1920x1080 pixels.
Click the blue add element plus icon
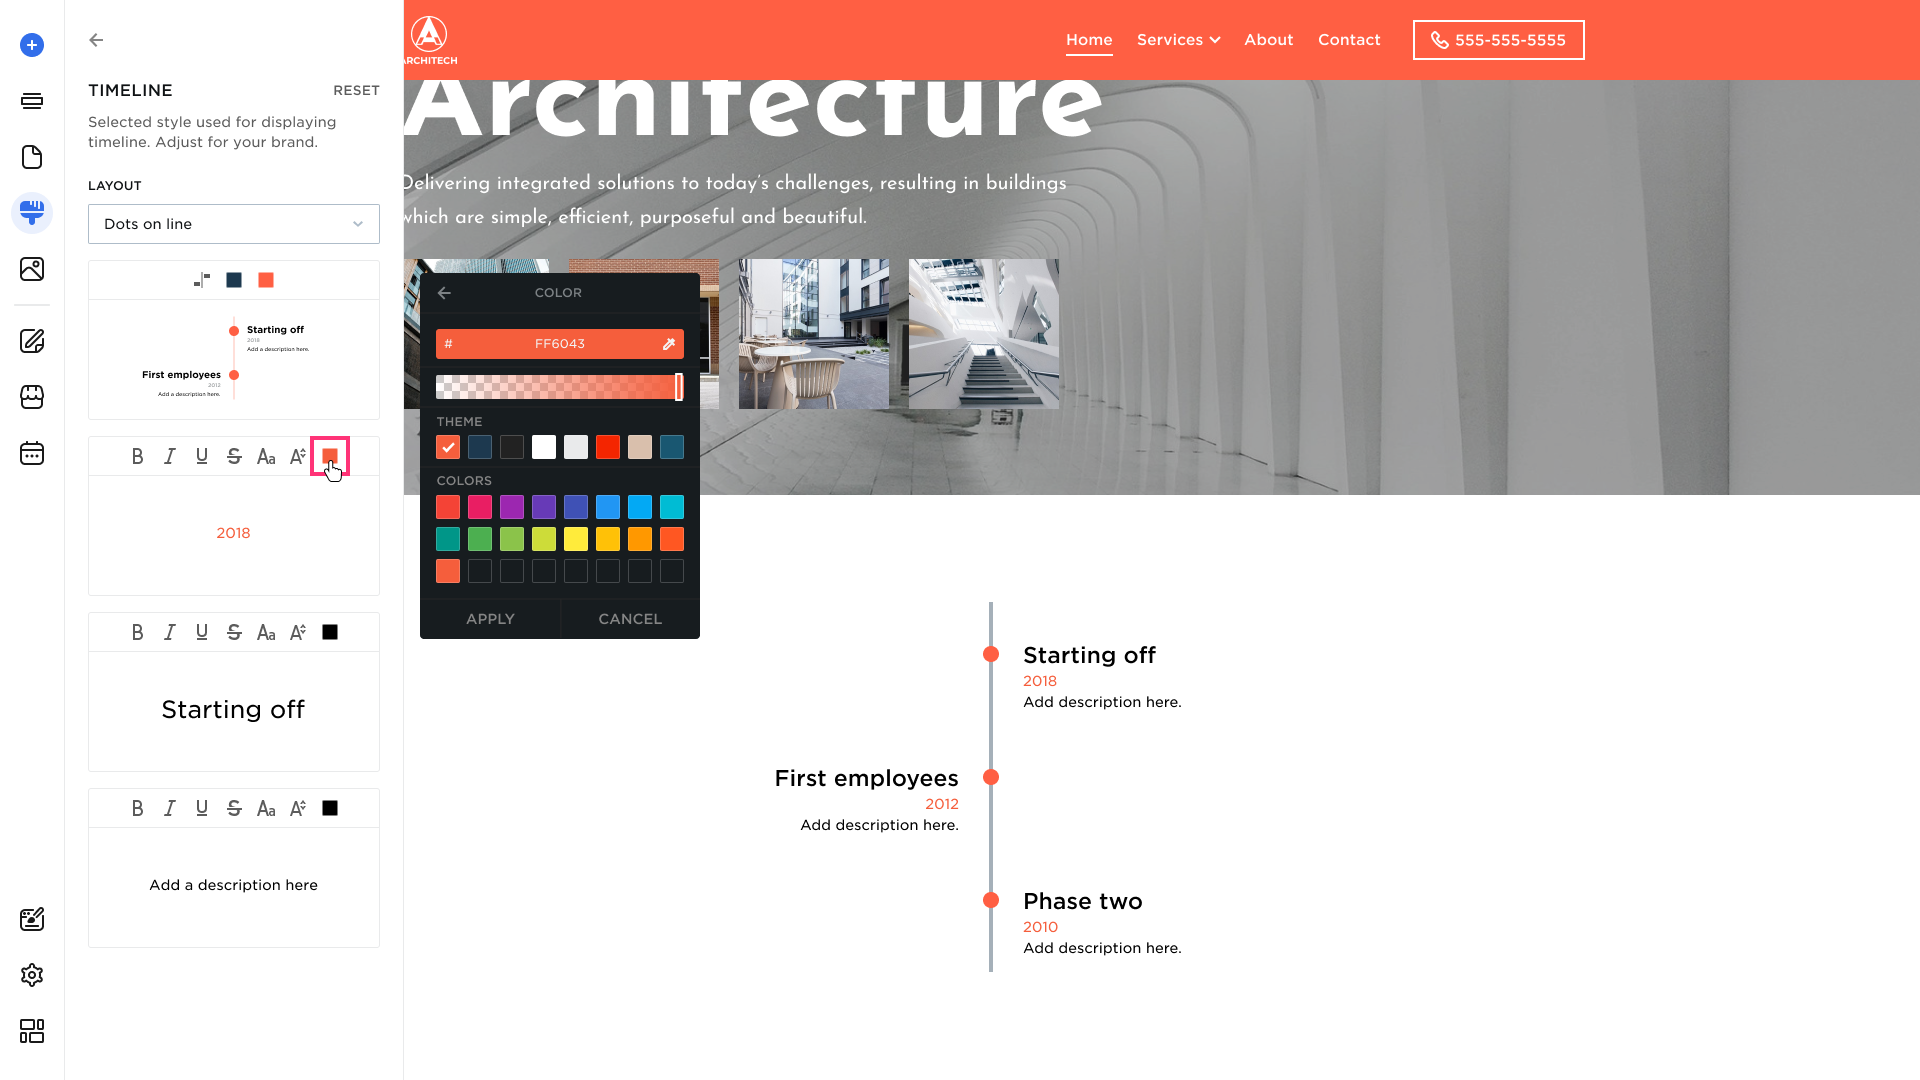click(32, 45)
